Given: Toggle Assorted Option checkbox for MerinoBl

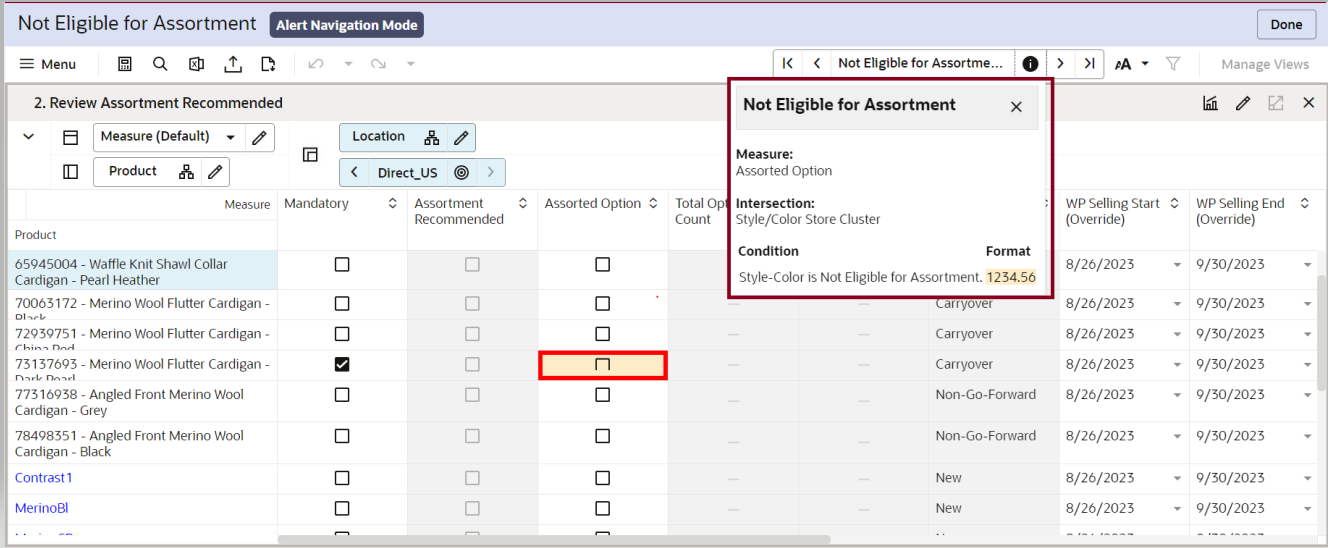Looking at the screenshot, I should click(x=602, y=508).
